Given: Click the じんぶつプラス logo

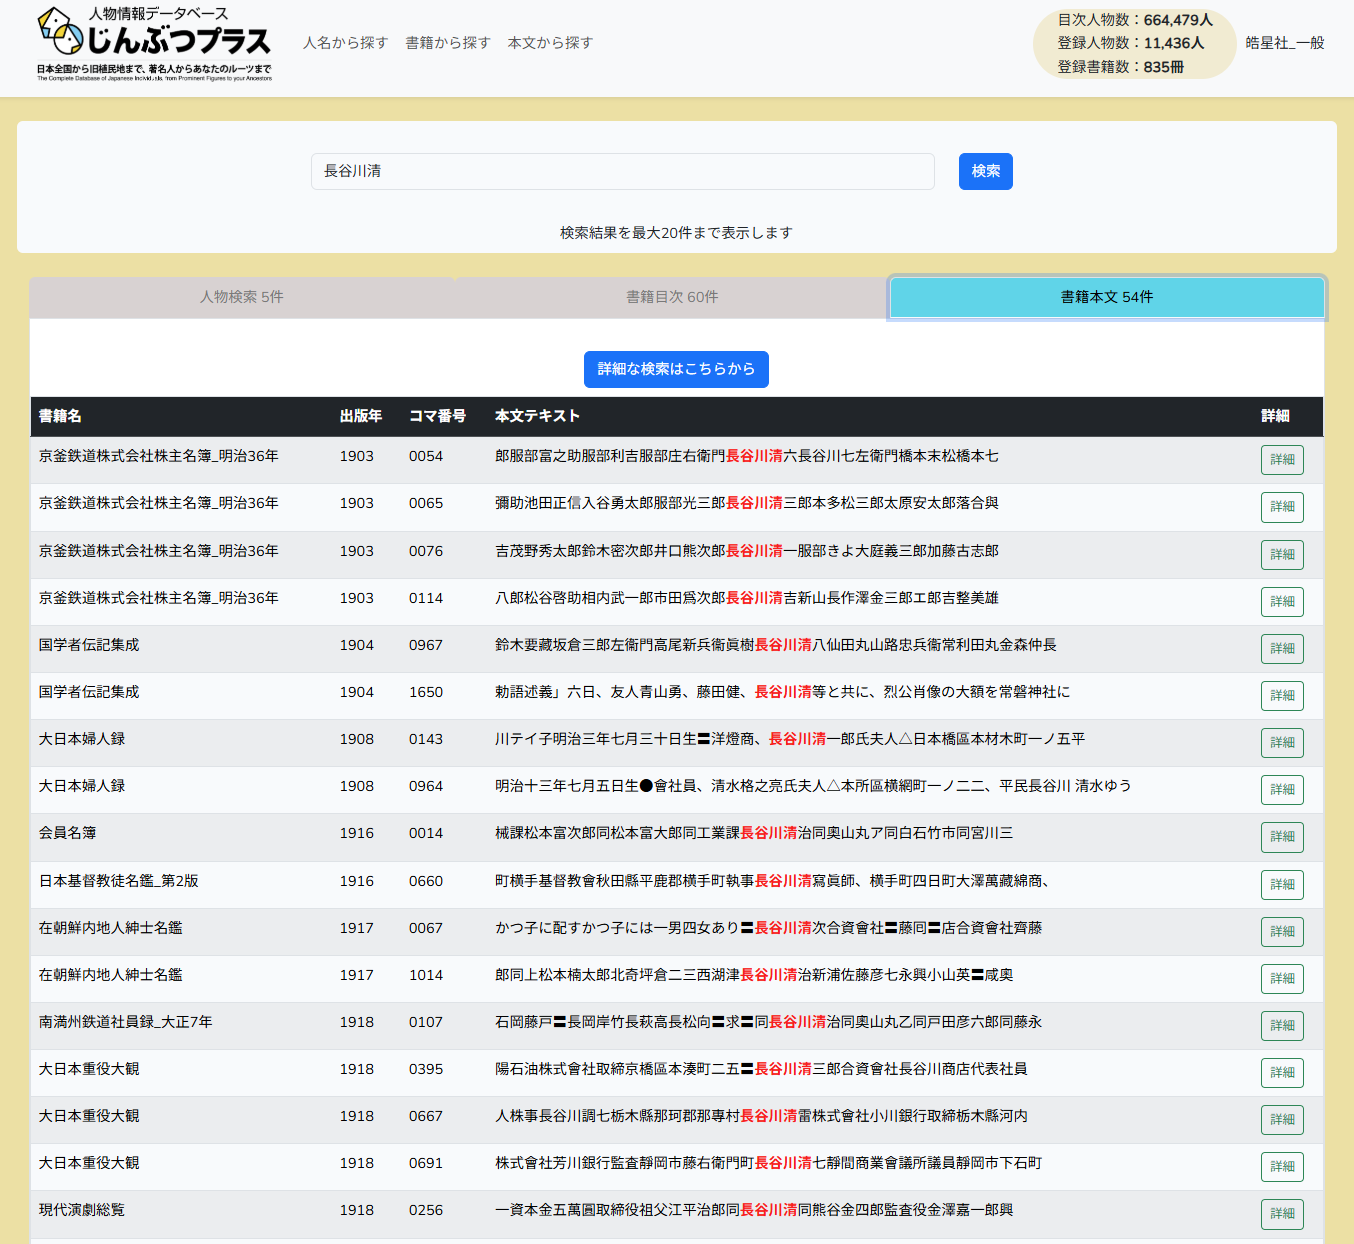Looking at the screenshot, I should pos(155,44).
